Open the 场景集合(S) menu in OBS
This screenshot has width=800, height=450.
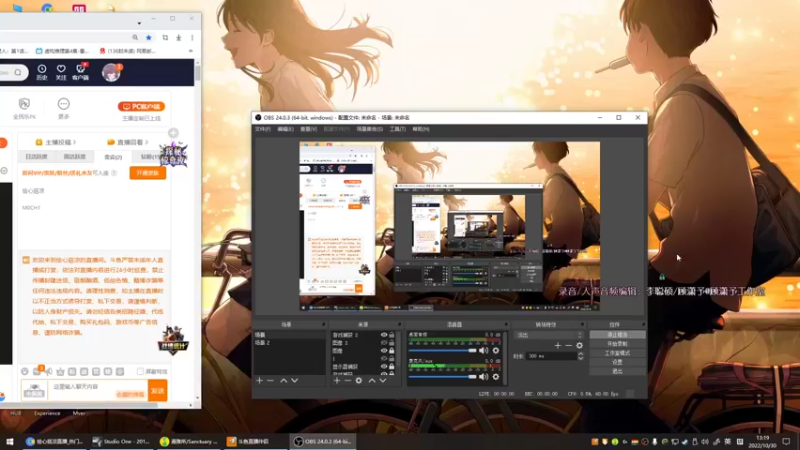pyautogui.click(x=369, y=130)
